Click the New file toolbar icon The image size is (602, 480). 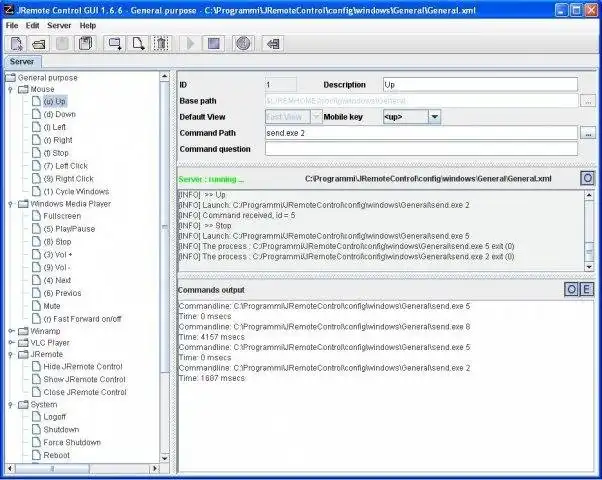coord(16,43)
